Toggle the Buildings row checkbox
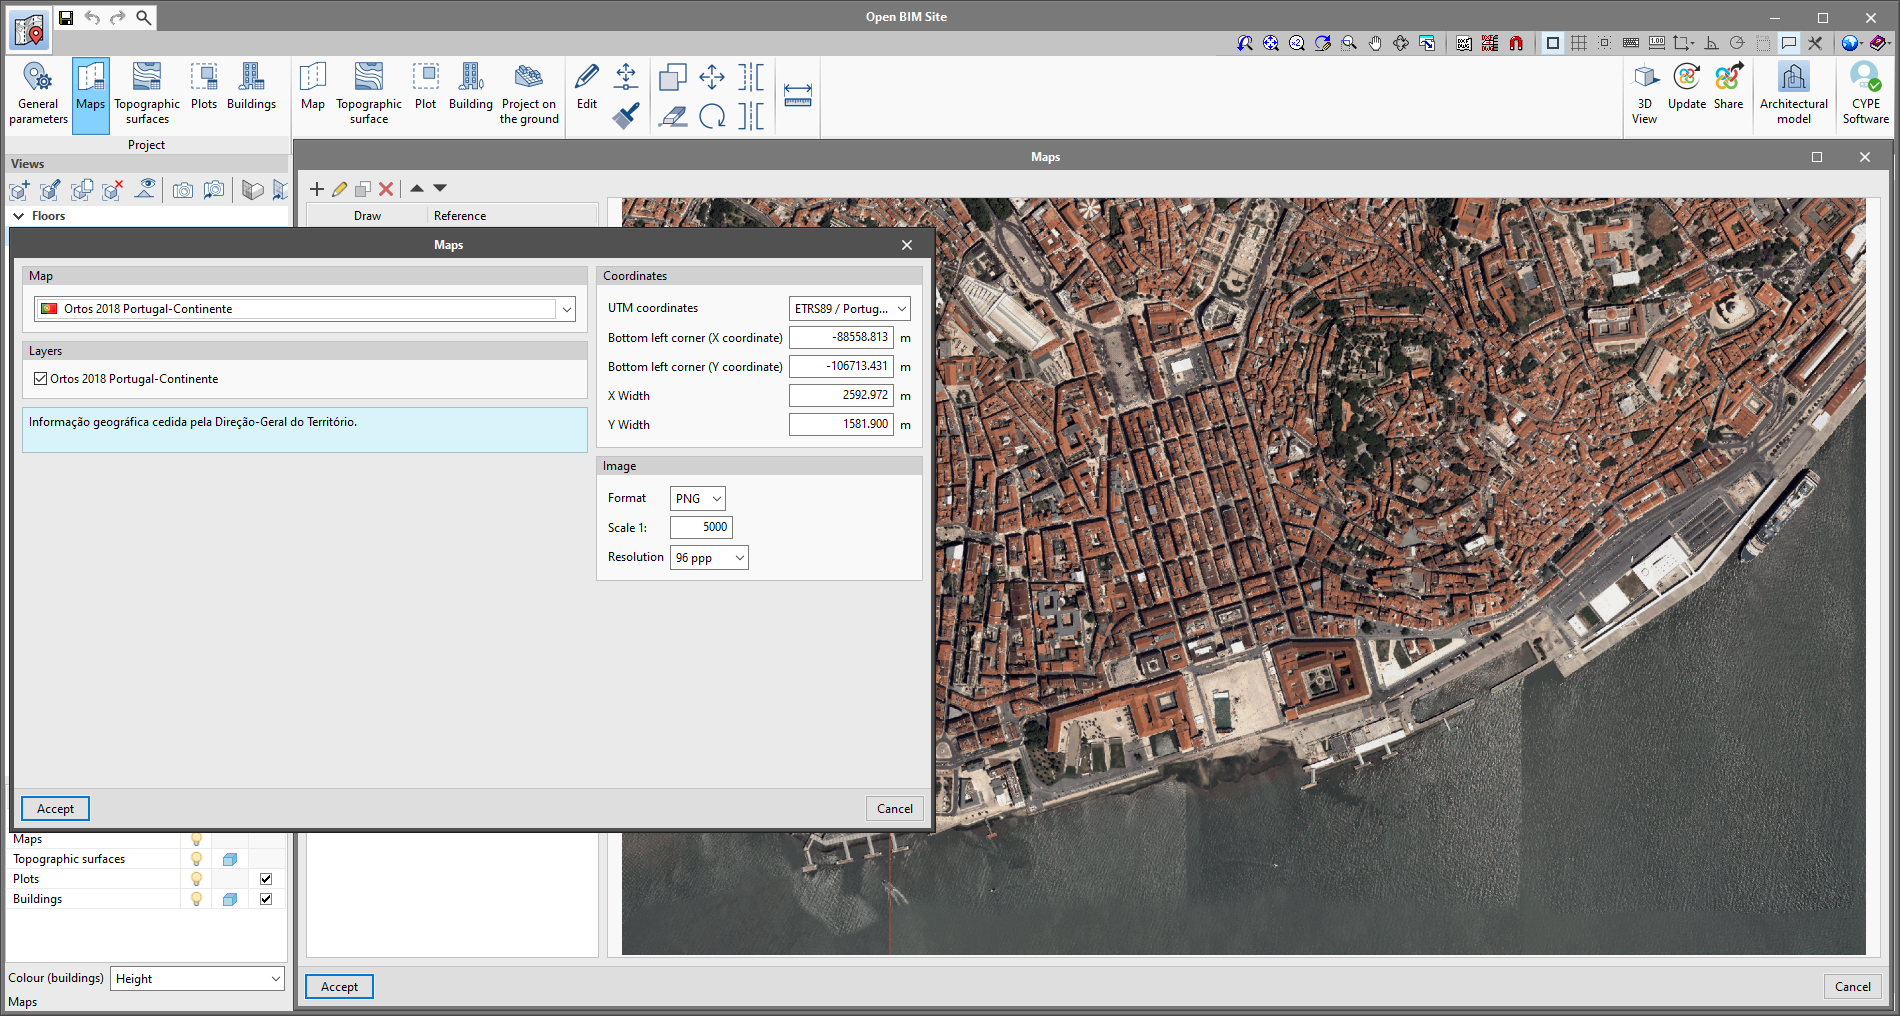This screenshot has height=1016, width=1900. pyautogui.click(x=266, y=899)
